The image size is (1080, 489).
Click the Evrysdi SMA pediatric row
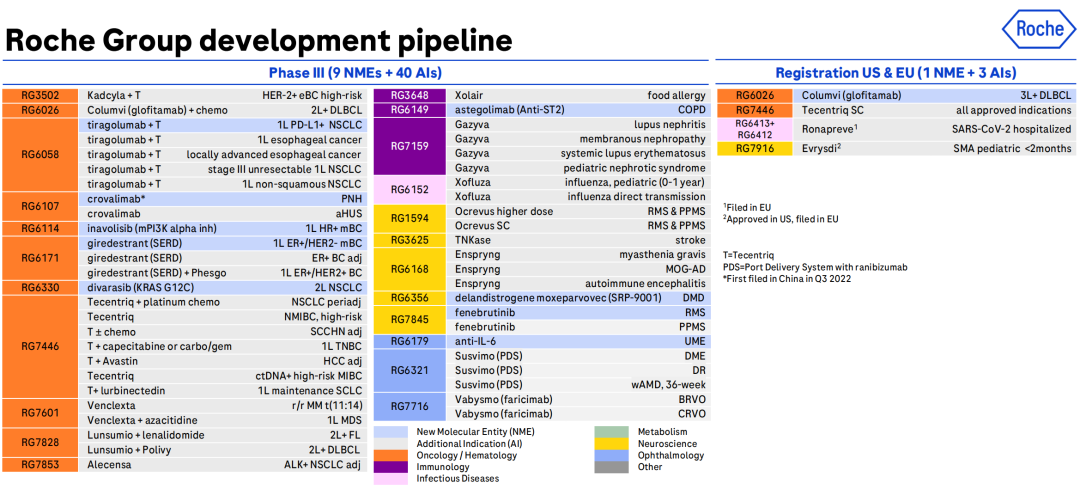pos(936,148)
